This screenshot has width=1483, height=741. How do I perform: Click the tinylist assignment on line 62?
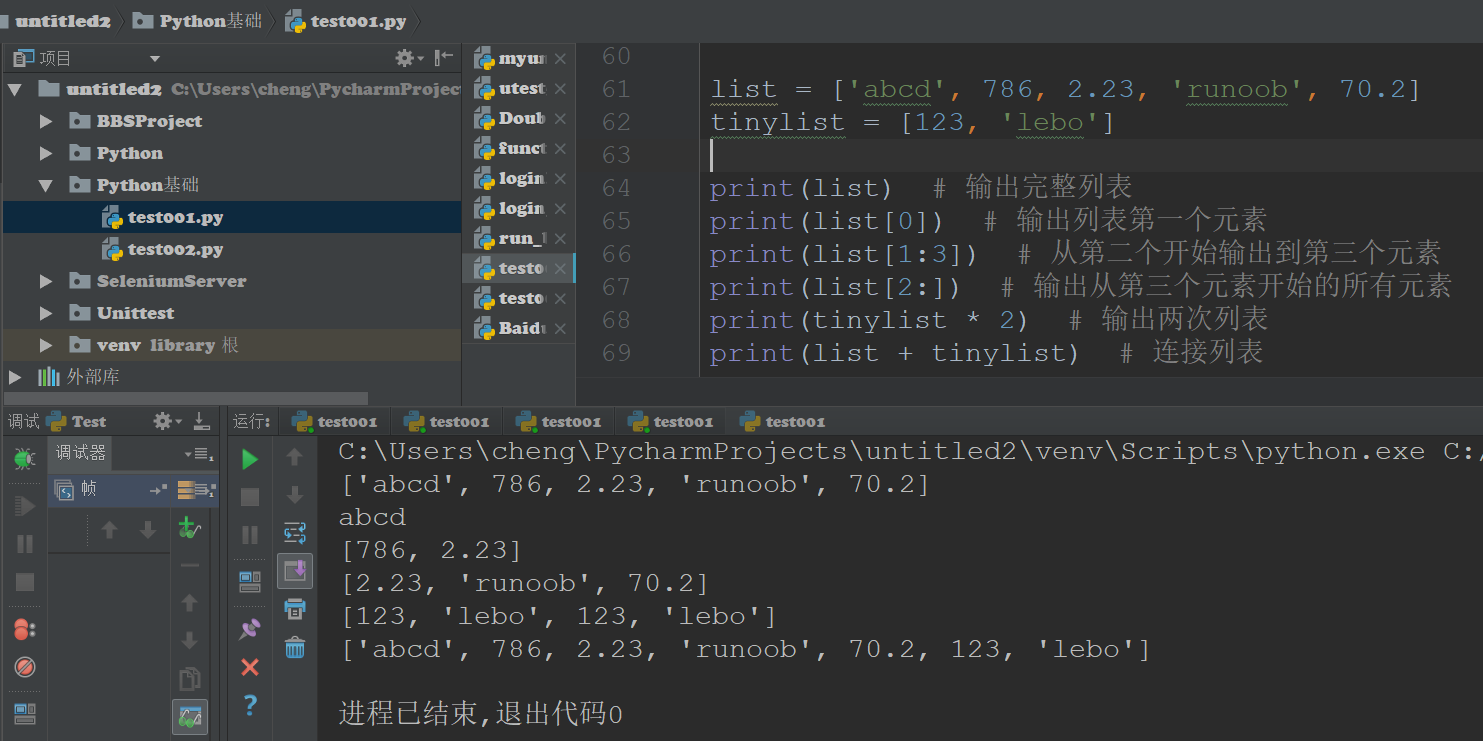coord(911,123)
